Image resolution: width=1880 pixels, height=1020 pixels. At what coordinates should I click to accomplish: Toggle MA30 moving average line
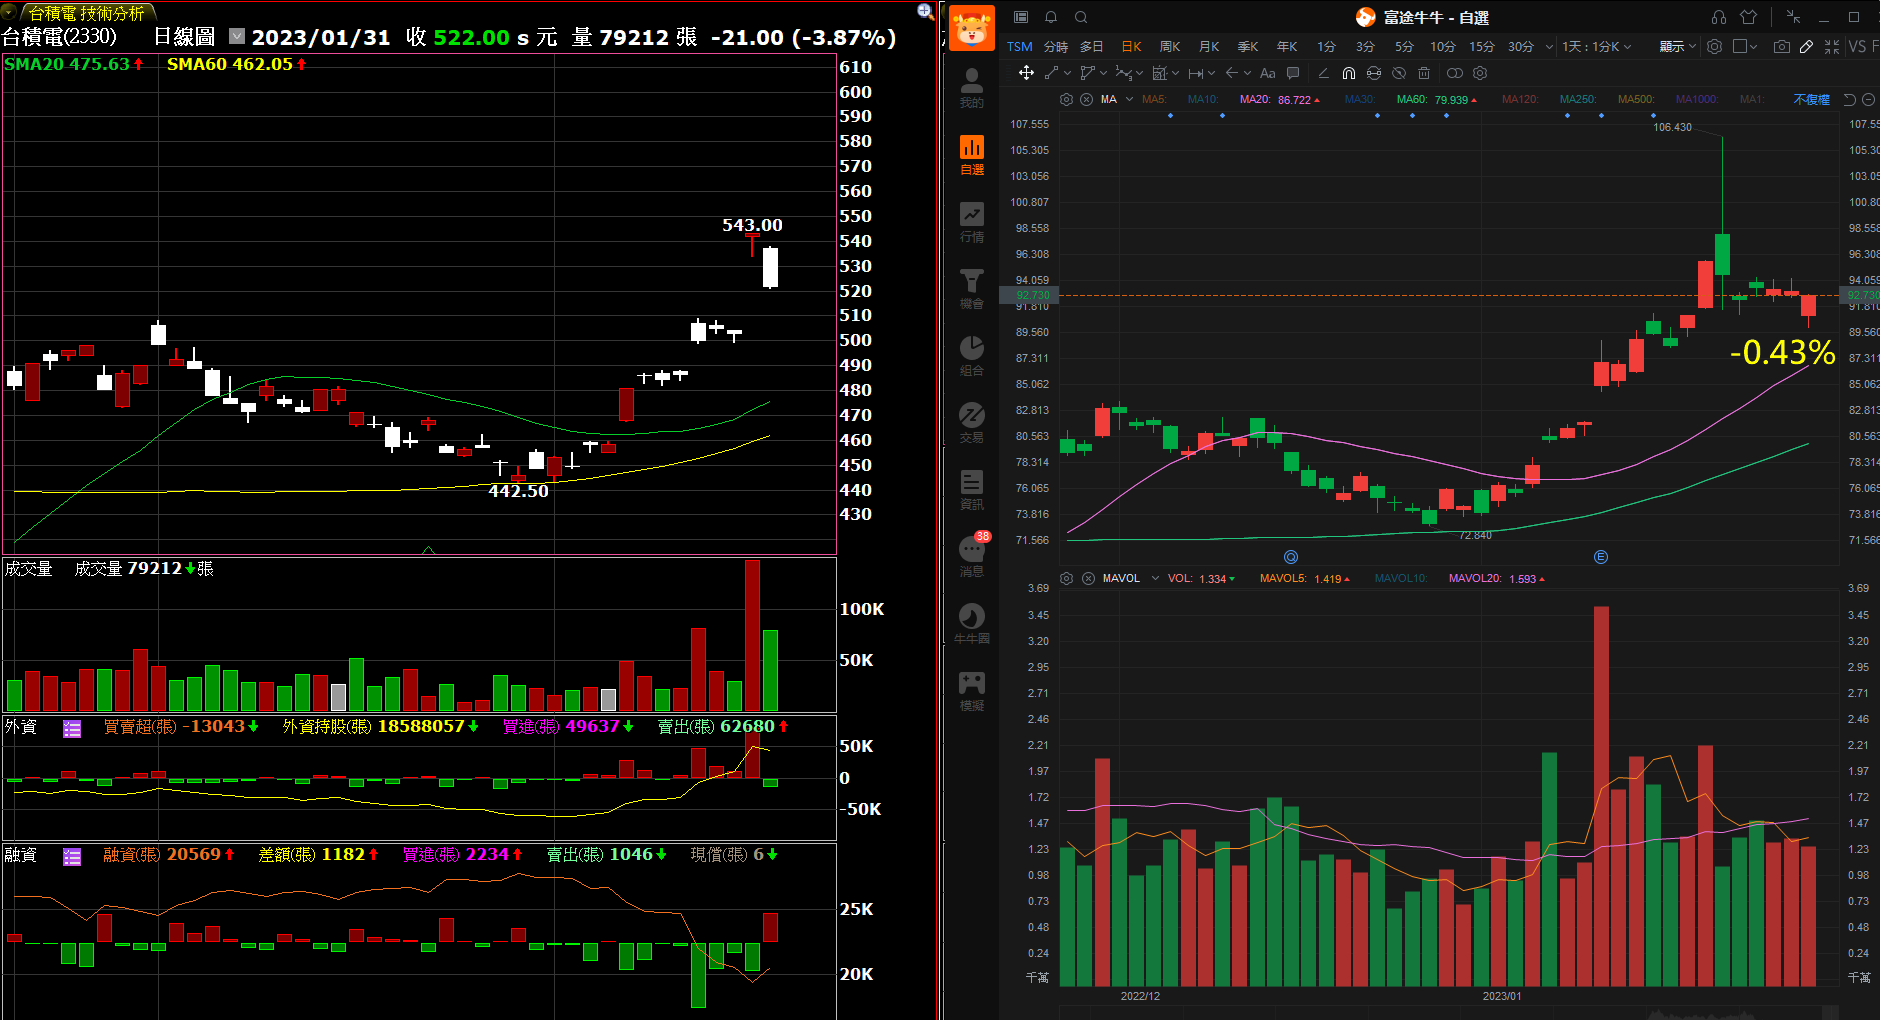tap(1360, 99)
